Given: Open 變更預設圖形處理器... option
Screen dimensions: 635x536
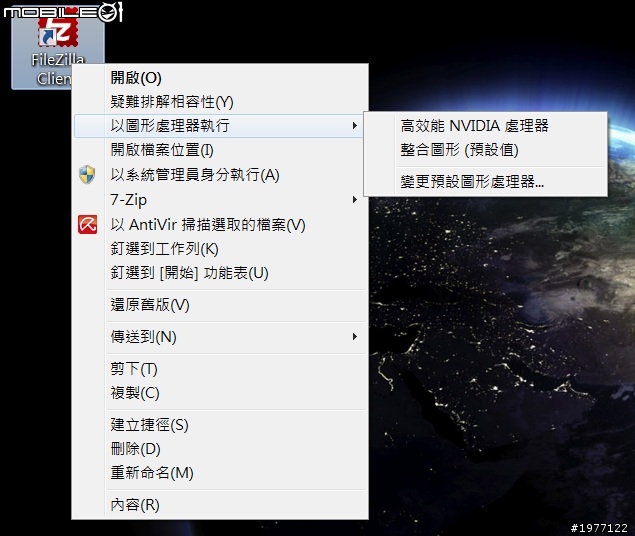Looking at the screenshot, I should pyautogui.click(x=486, y=182).
